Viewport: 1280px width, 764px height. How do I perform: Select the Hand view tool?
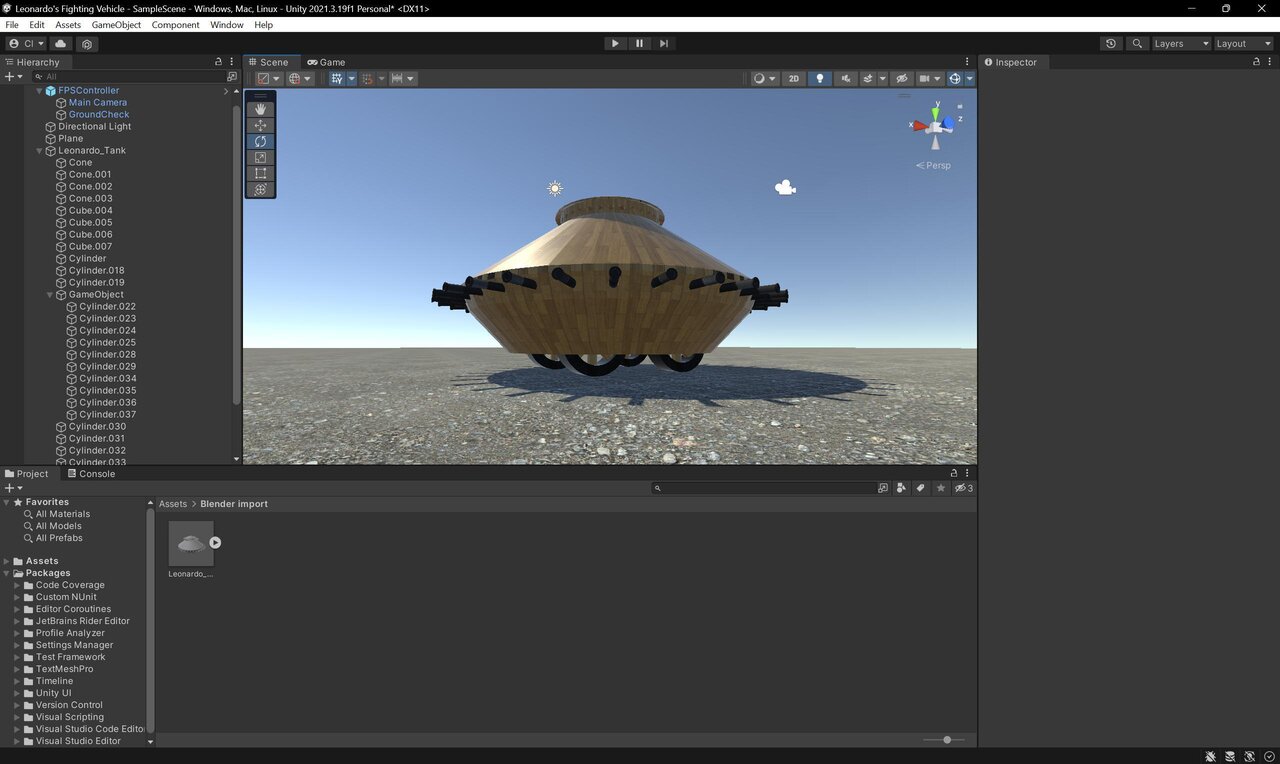click(260, 109)
